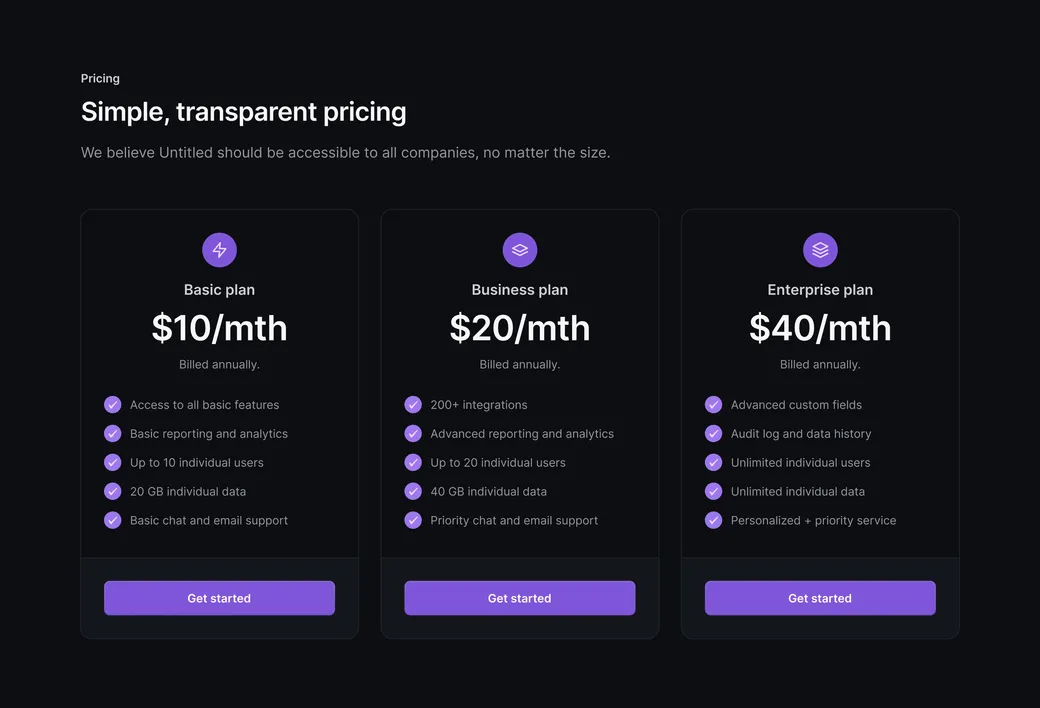Viewport: 1040px width, 708px height.
Task: Click the 'Basic plan' card title
Action: 219,289
